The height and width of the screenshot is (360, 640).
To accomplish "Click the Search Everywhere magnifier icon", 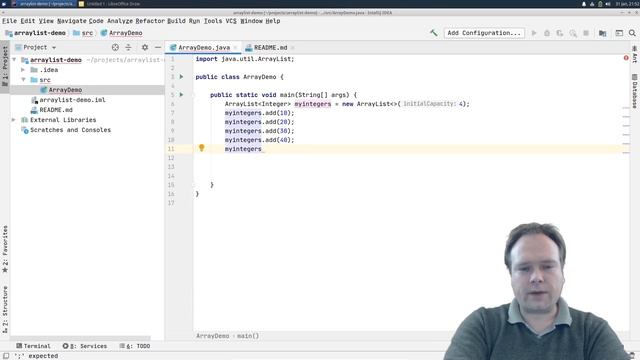I will click(632, 33).
